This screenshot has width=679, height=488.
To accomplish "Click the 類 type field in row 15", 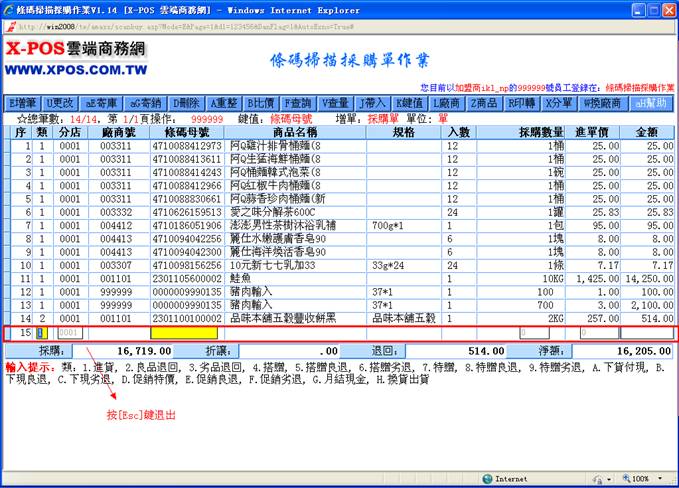I will click(41, 333).
